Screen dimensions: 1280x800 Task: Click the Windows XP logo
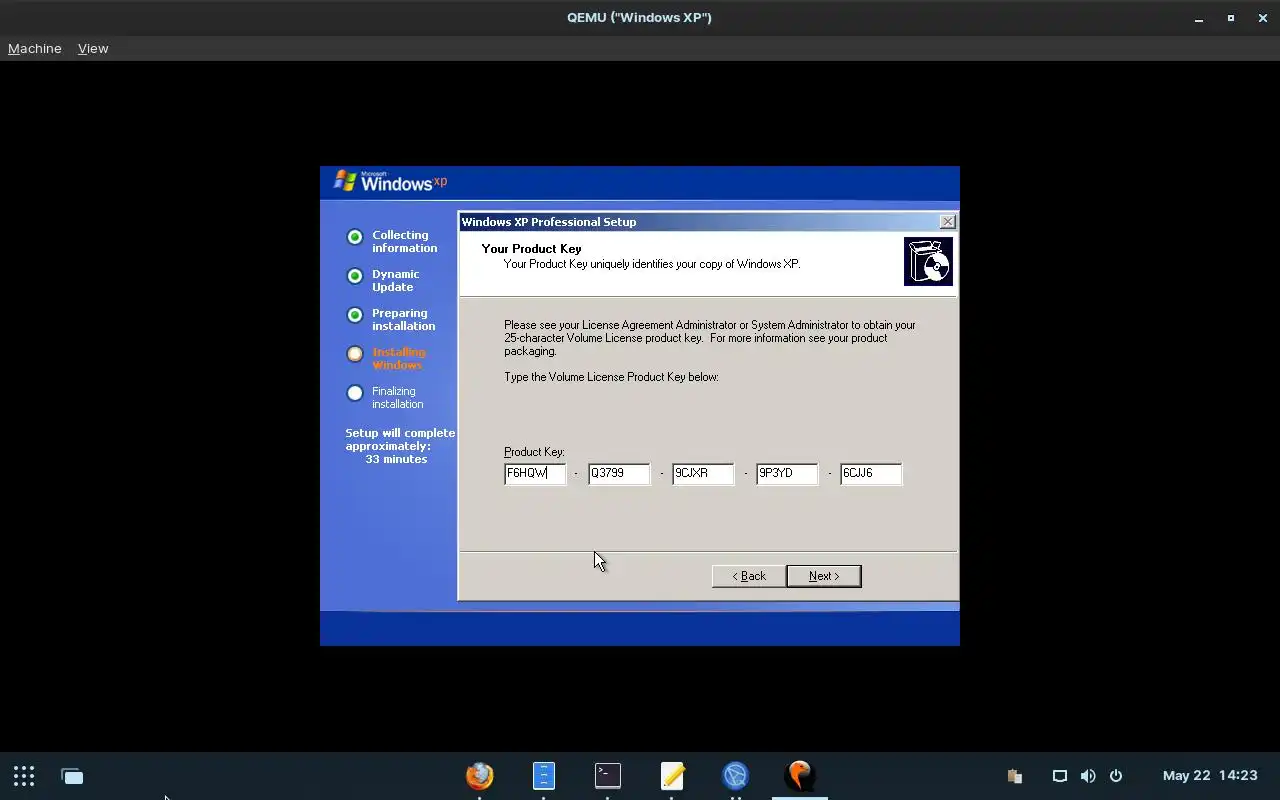click(390, 181)
